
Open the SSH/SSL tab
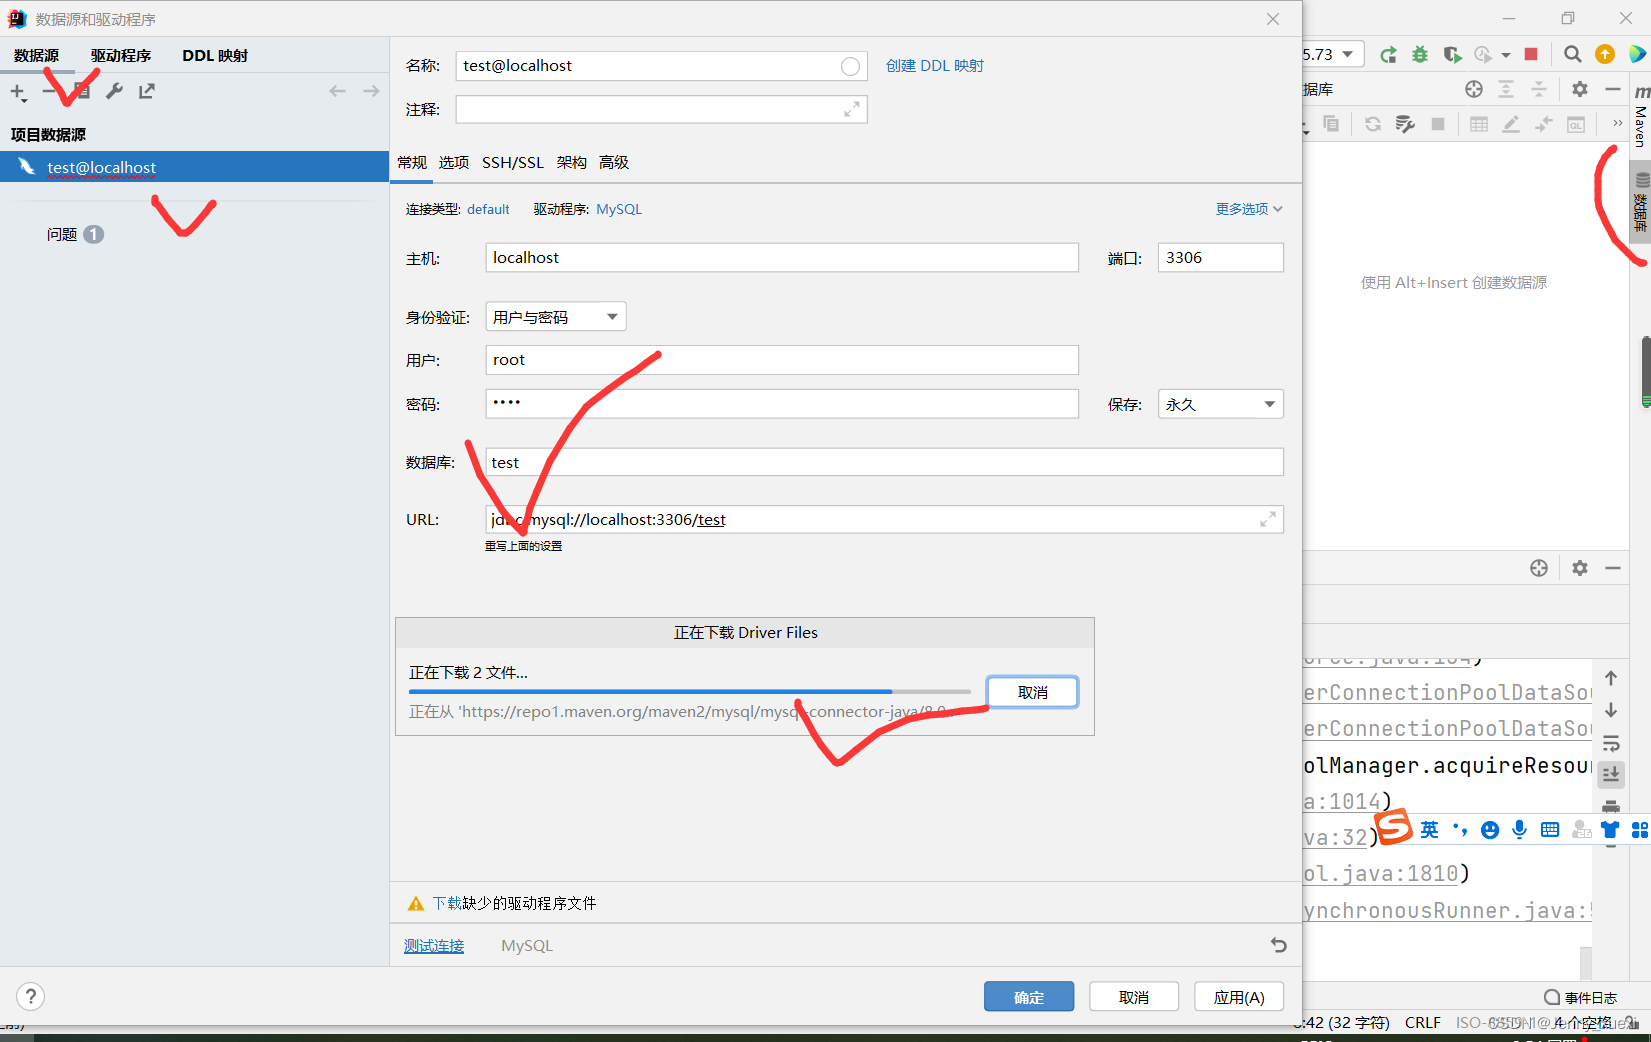click(513, 162)
